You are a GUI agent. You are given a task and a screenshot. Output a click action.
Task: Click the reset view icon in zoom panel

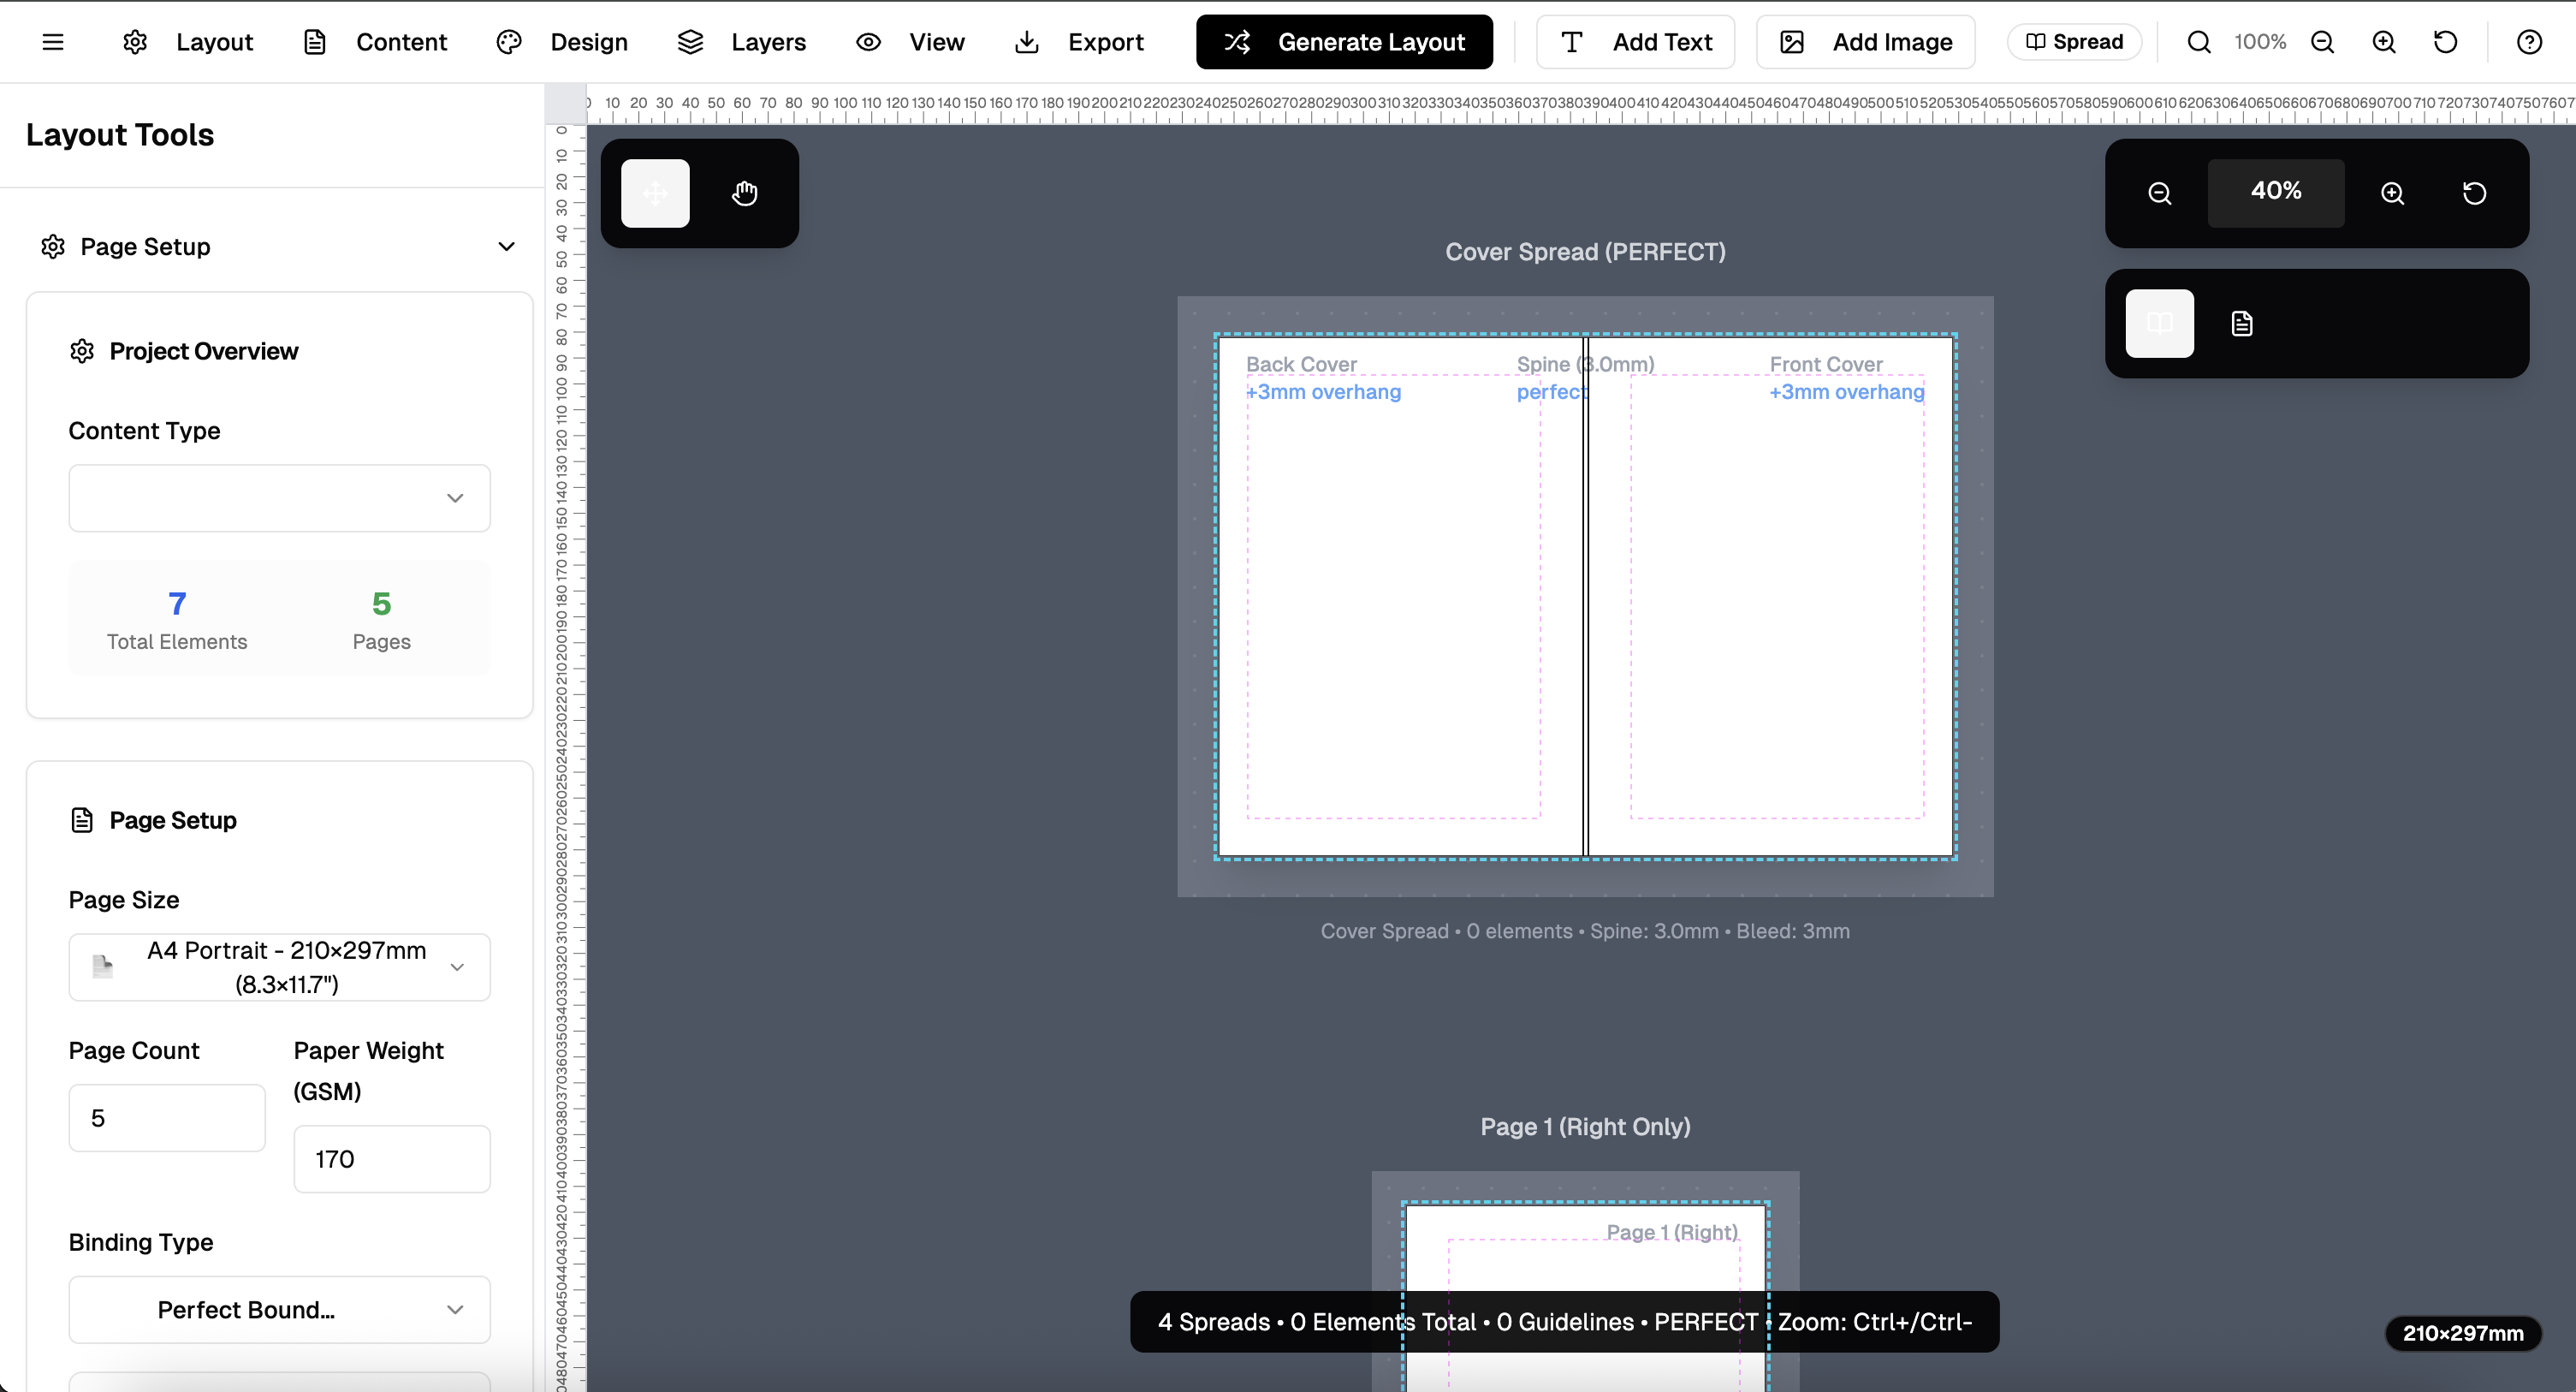2475,193
